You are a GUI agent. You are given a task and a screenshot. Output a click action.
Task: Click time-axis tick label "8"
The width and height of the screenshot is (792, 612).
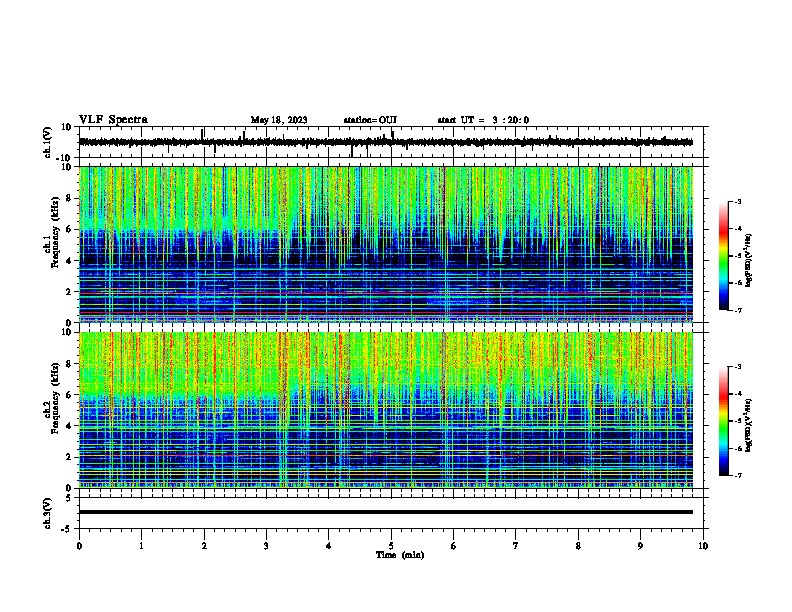click(x=578, y=546)
